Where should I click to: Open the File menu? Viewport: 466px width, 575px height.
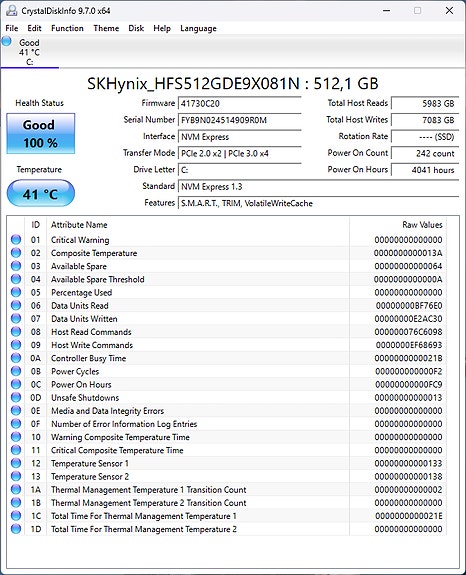[12, 28]
